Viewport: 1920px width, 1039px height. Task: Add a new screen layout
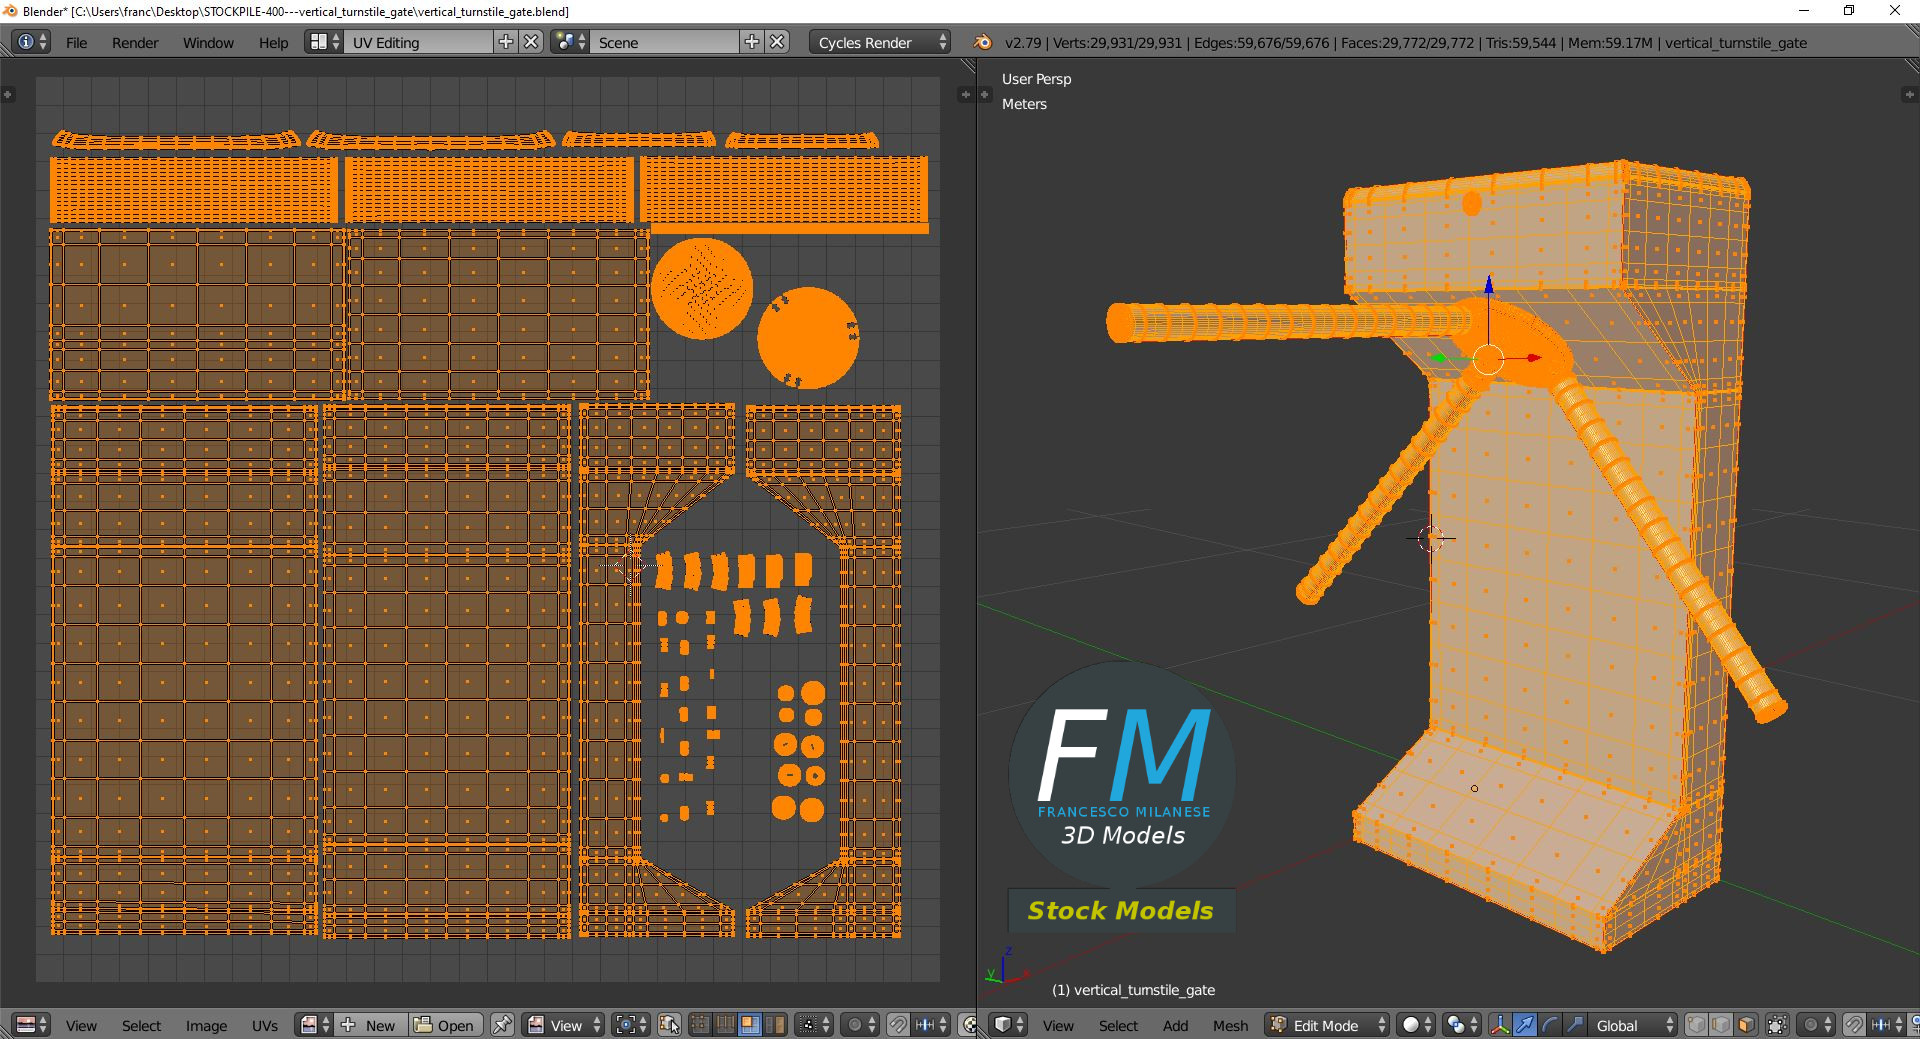click(x=506, y=42)
